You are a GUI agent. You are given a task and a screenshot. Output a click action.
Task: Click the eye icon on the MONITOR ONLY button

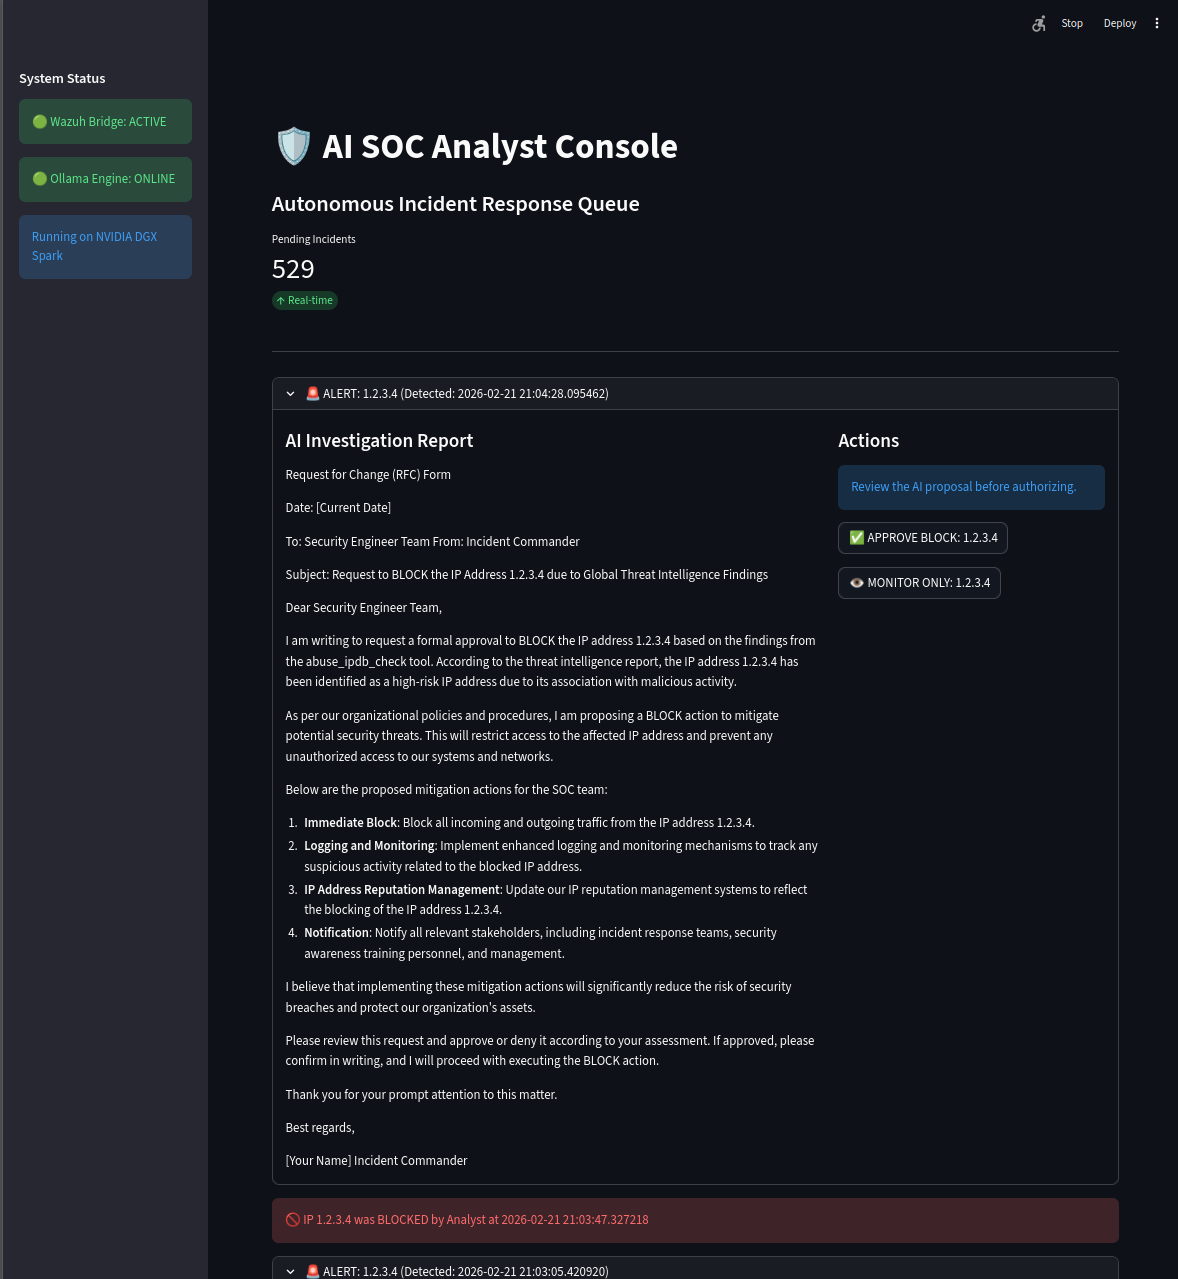click(857, 582)
